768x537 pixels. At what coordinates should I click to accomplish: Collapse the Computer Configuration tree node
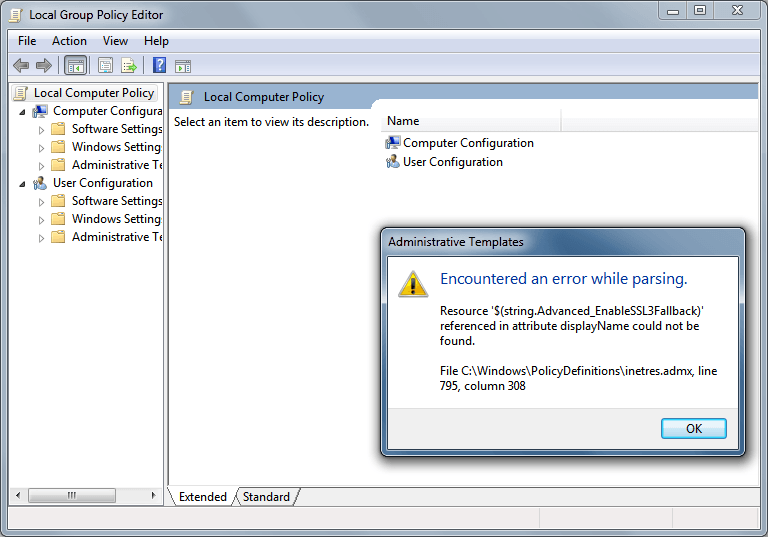[22, 112]
